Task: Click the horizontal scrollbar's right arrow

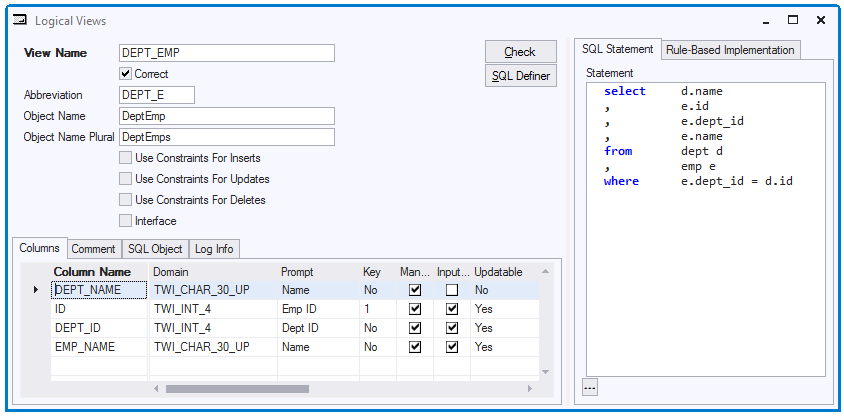Action: tap(530, 388)
